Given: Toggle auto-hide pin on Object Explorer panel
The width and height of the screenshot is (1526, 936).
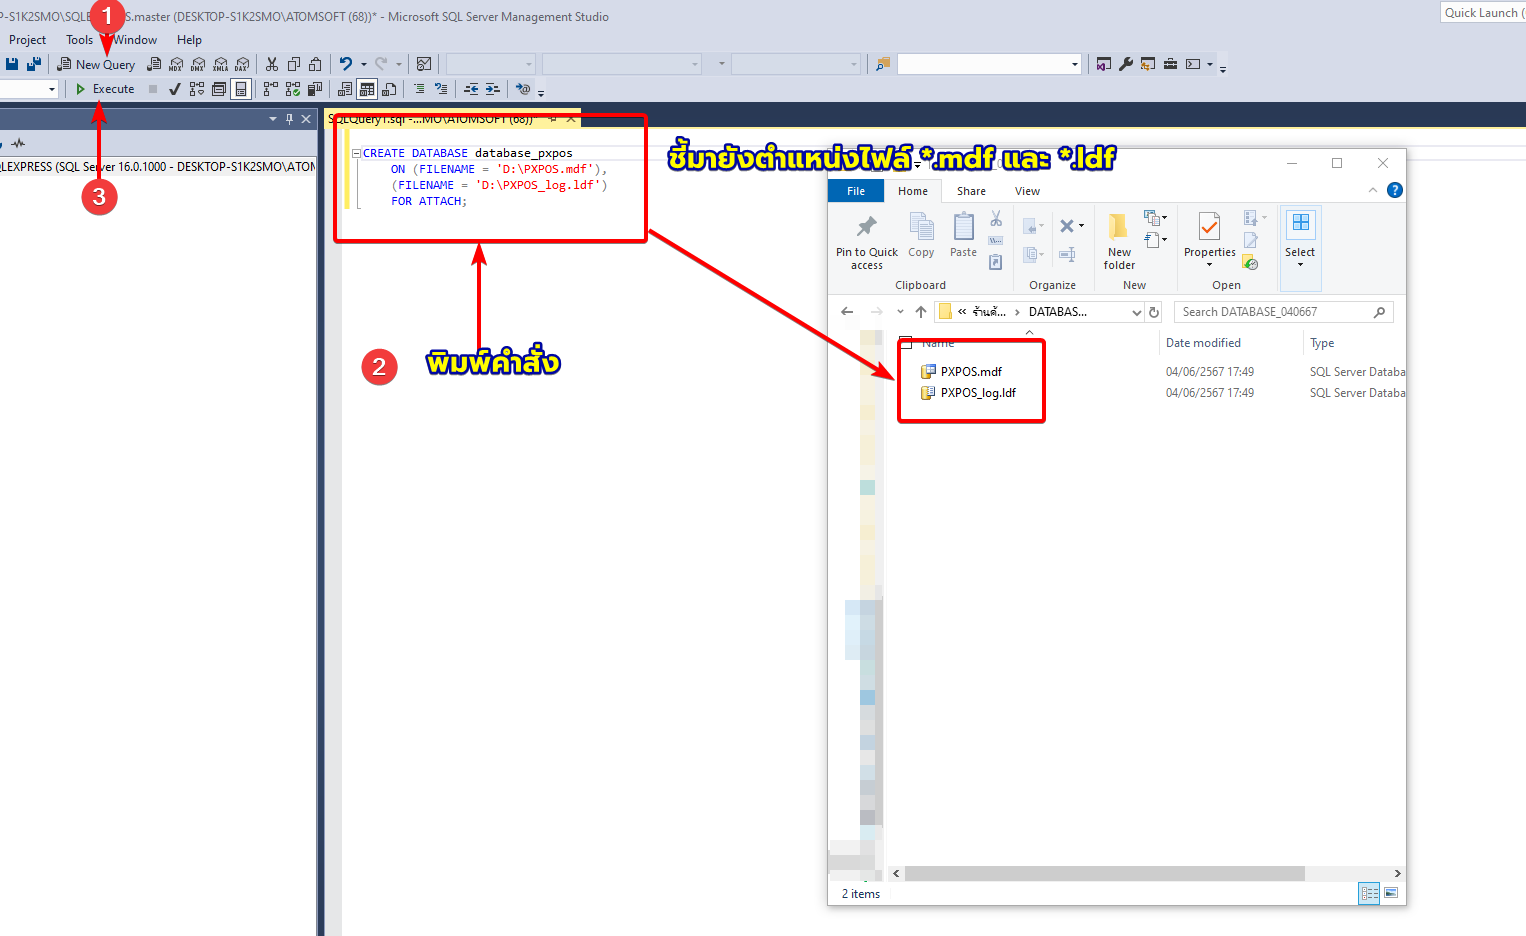Looking at the screenshot, I should (x=289, y=119).
